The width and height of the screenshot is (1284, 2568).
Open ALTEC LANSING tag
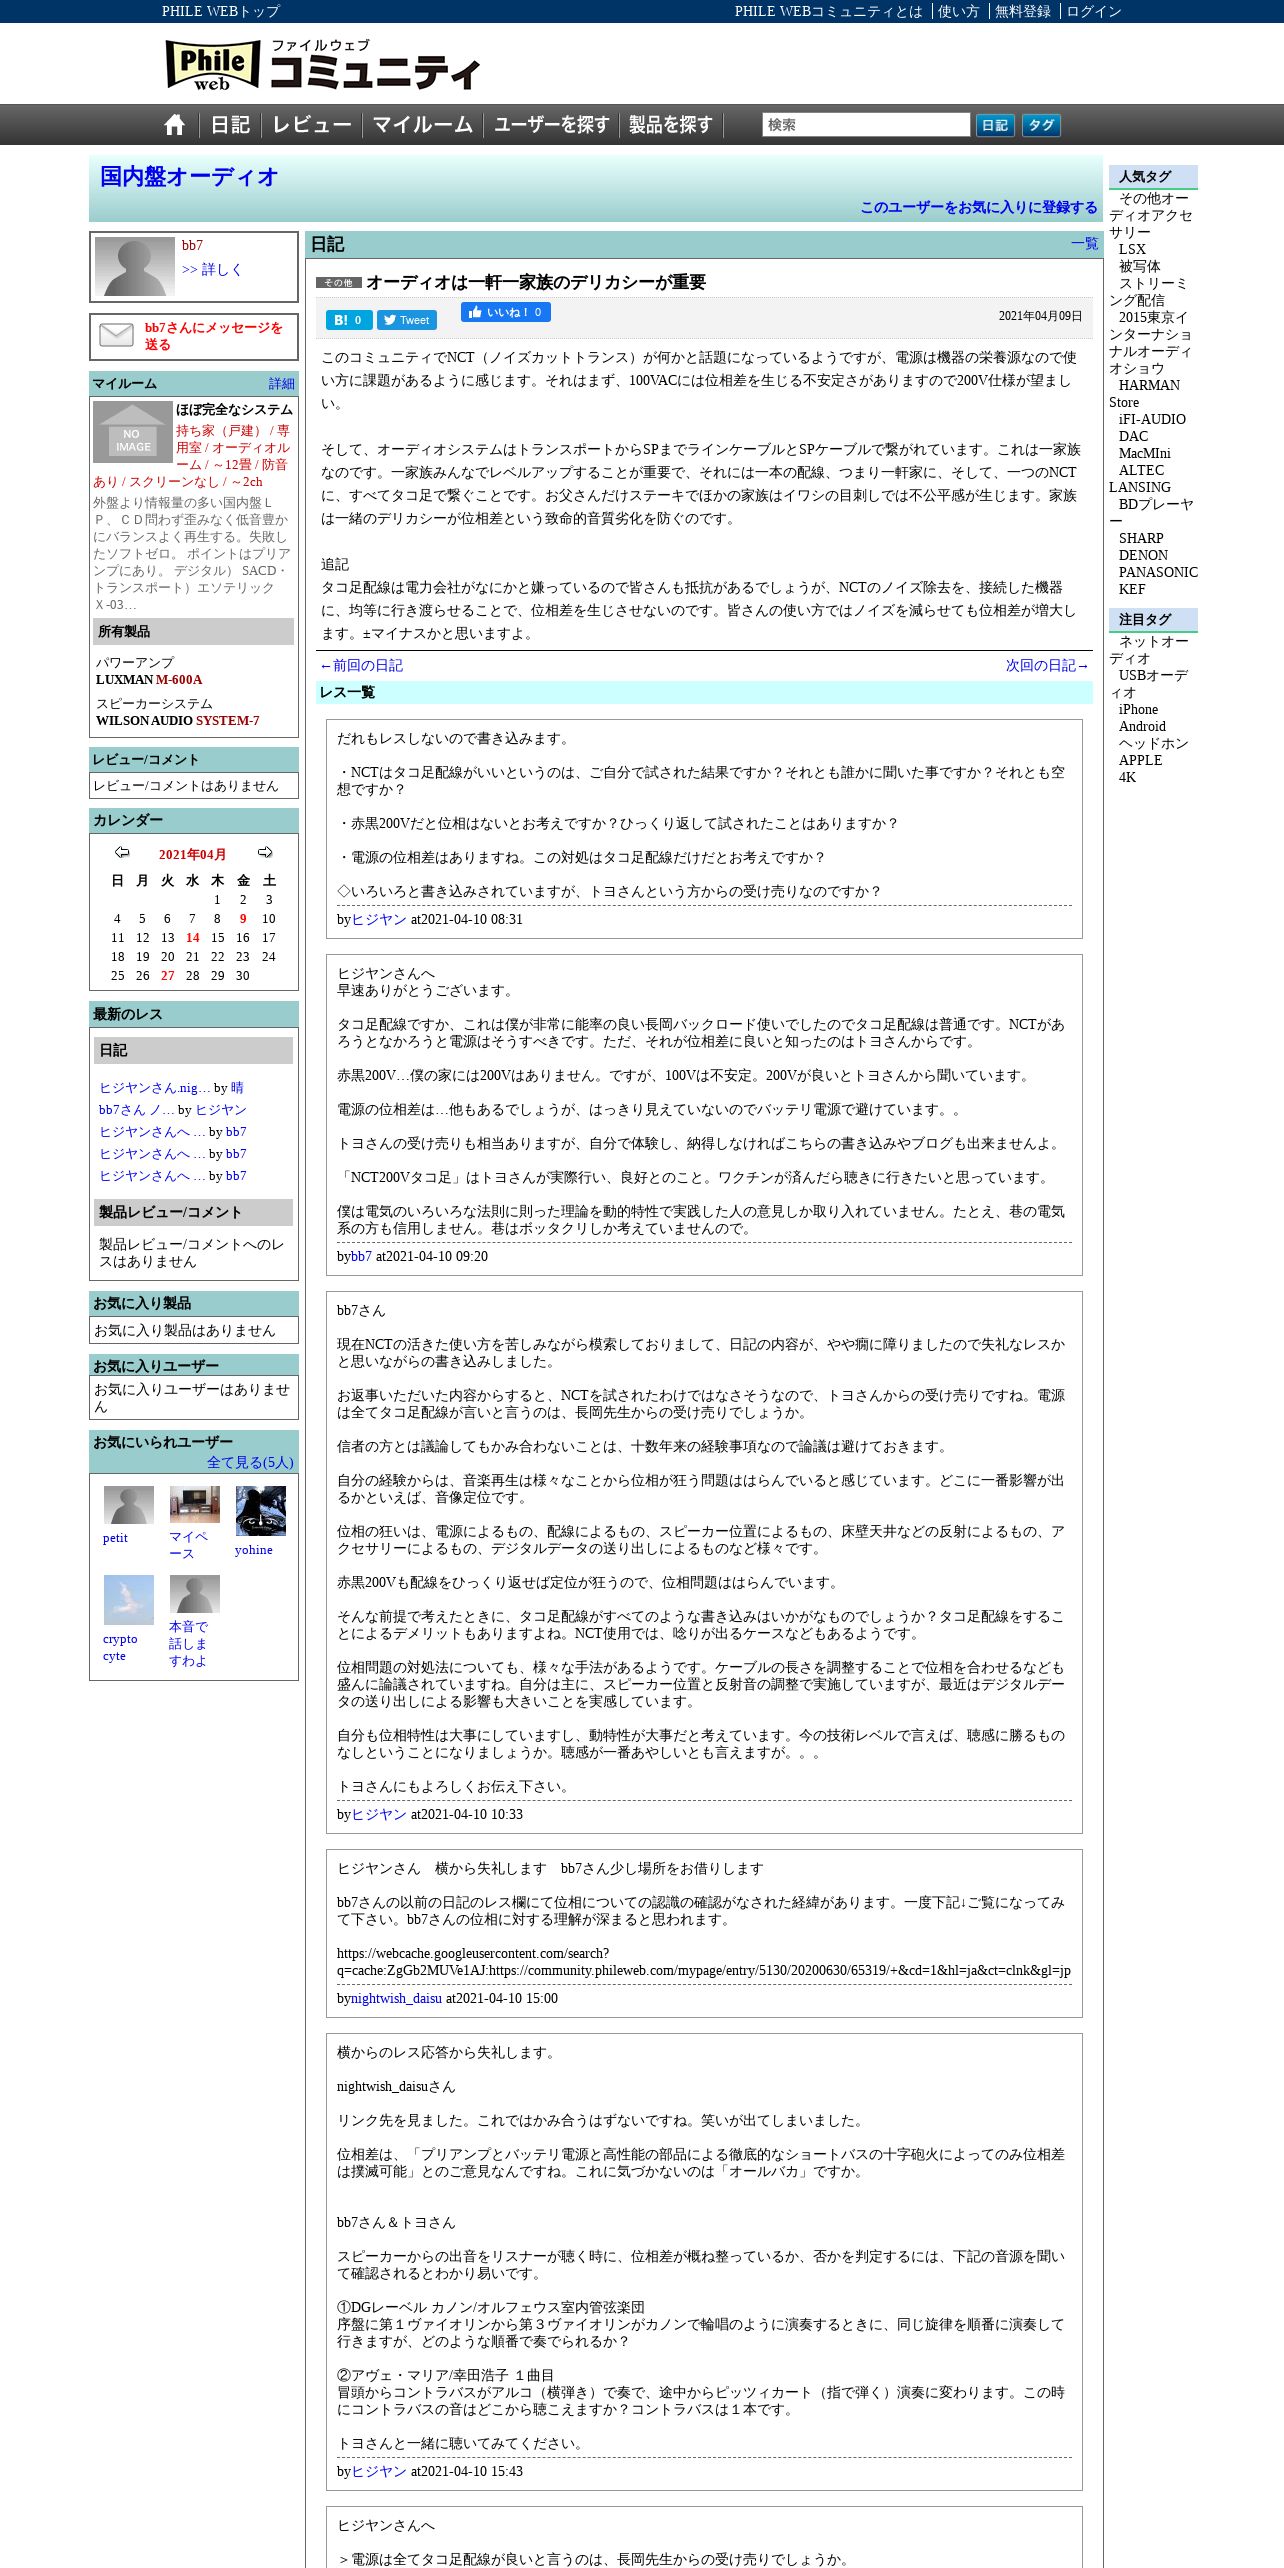tap(1140, 479)
